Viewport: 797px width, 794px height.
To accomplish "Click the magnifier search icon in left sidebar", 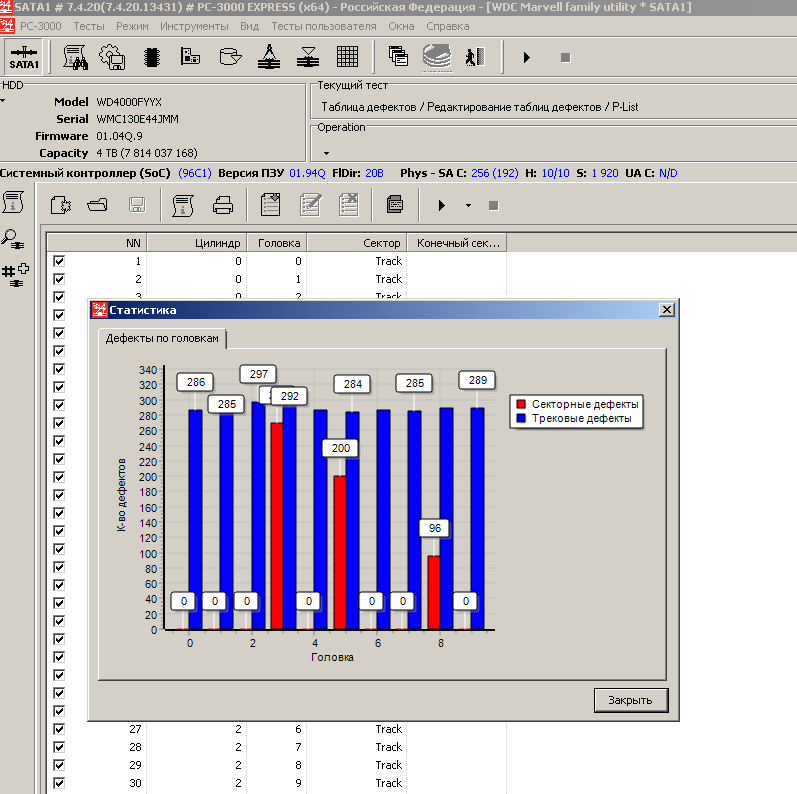I will pyautogui.click(x=14, y=238).
